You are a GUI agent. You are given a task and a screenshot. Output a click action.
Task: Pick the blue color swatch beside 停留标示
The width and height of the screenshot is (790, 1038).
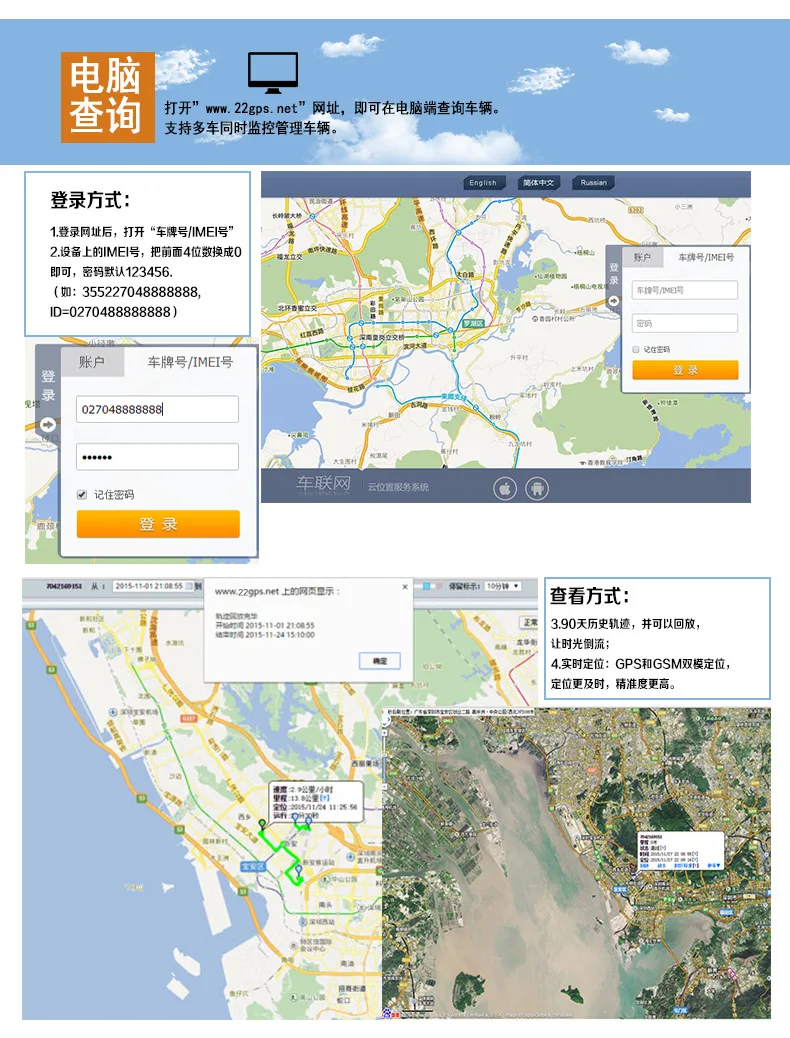pos(427,587)
